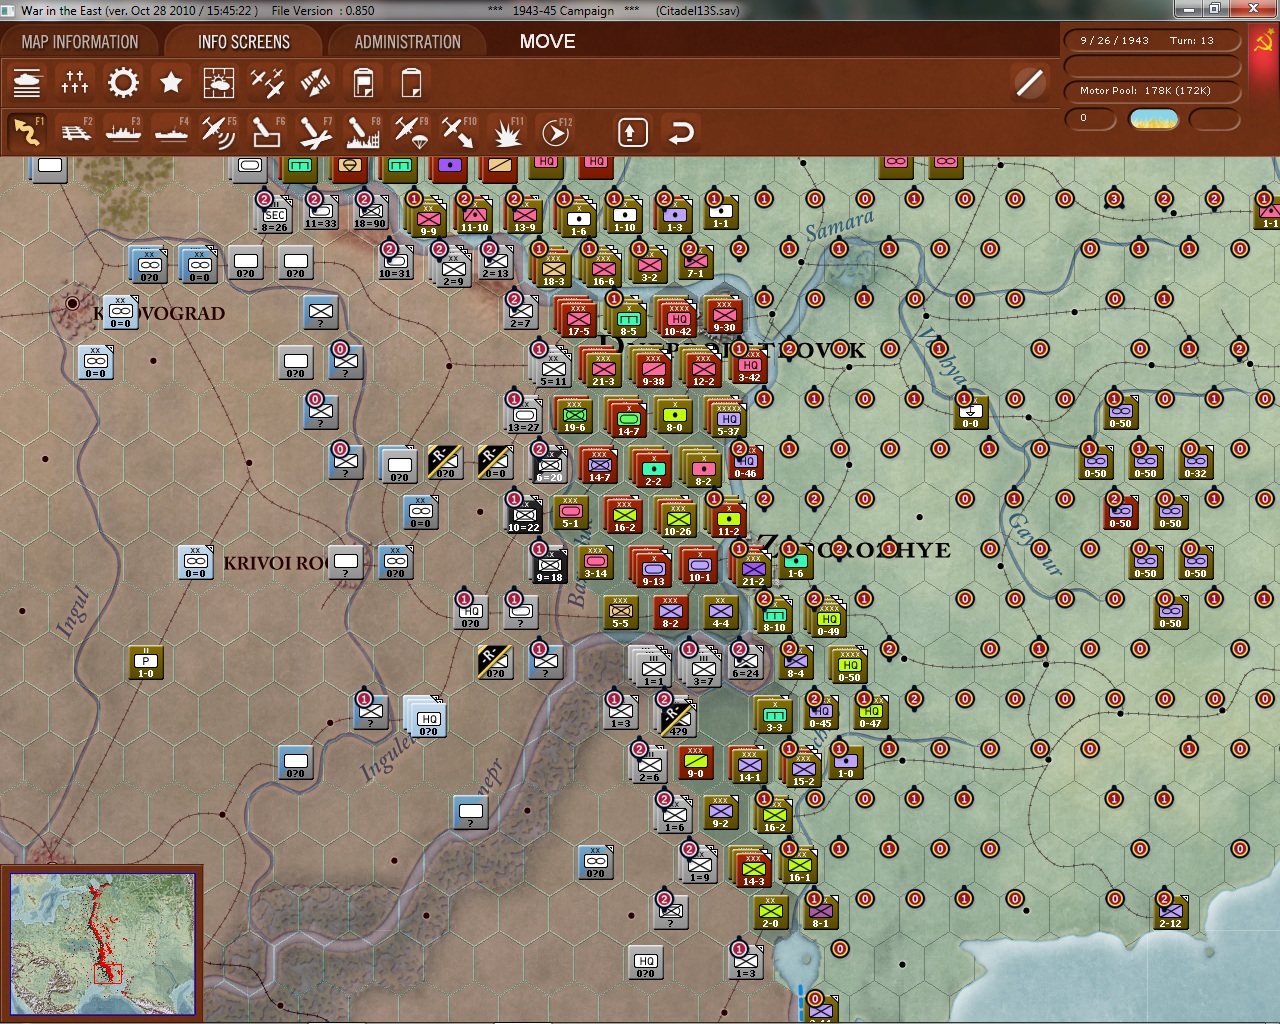1280x1024 pixels.
Task: Open the weather map icon screen
Action: pyautogui.click(x=219, y=83)
